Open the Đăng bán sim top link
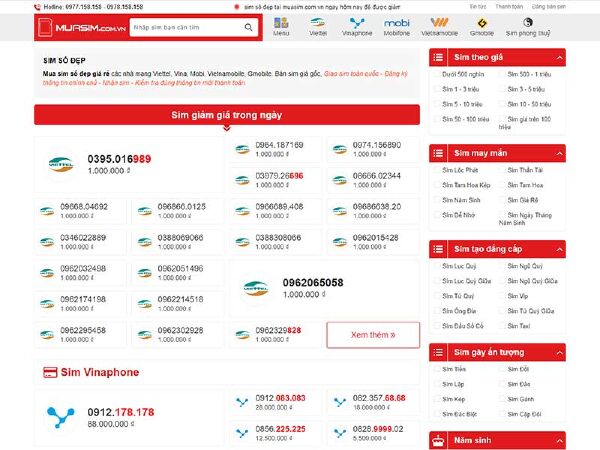Image resolution: width=600 pixels, height=450 pixels. (549, 7)
